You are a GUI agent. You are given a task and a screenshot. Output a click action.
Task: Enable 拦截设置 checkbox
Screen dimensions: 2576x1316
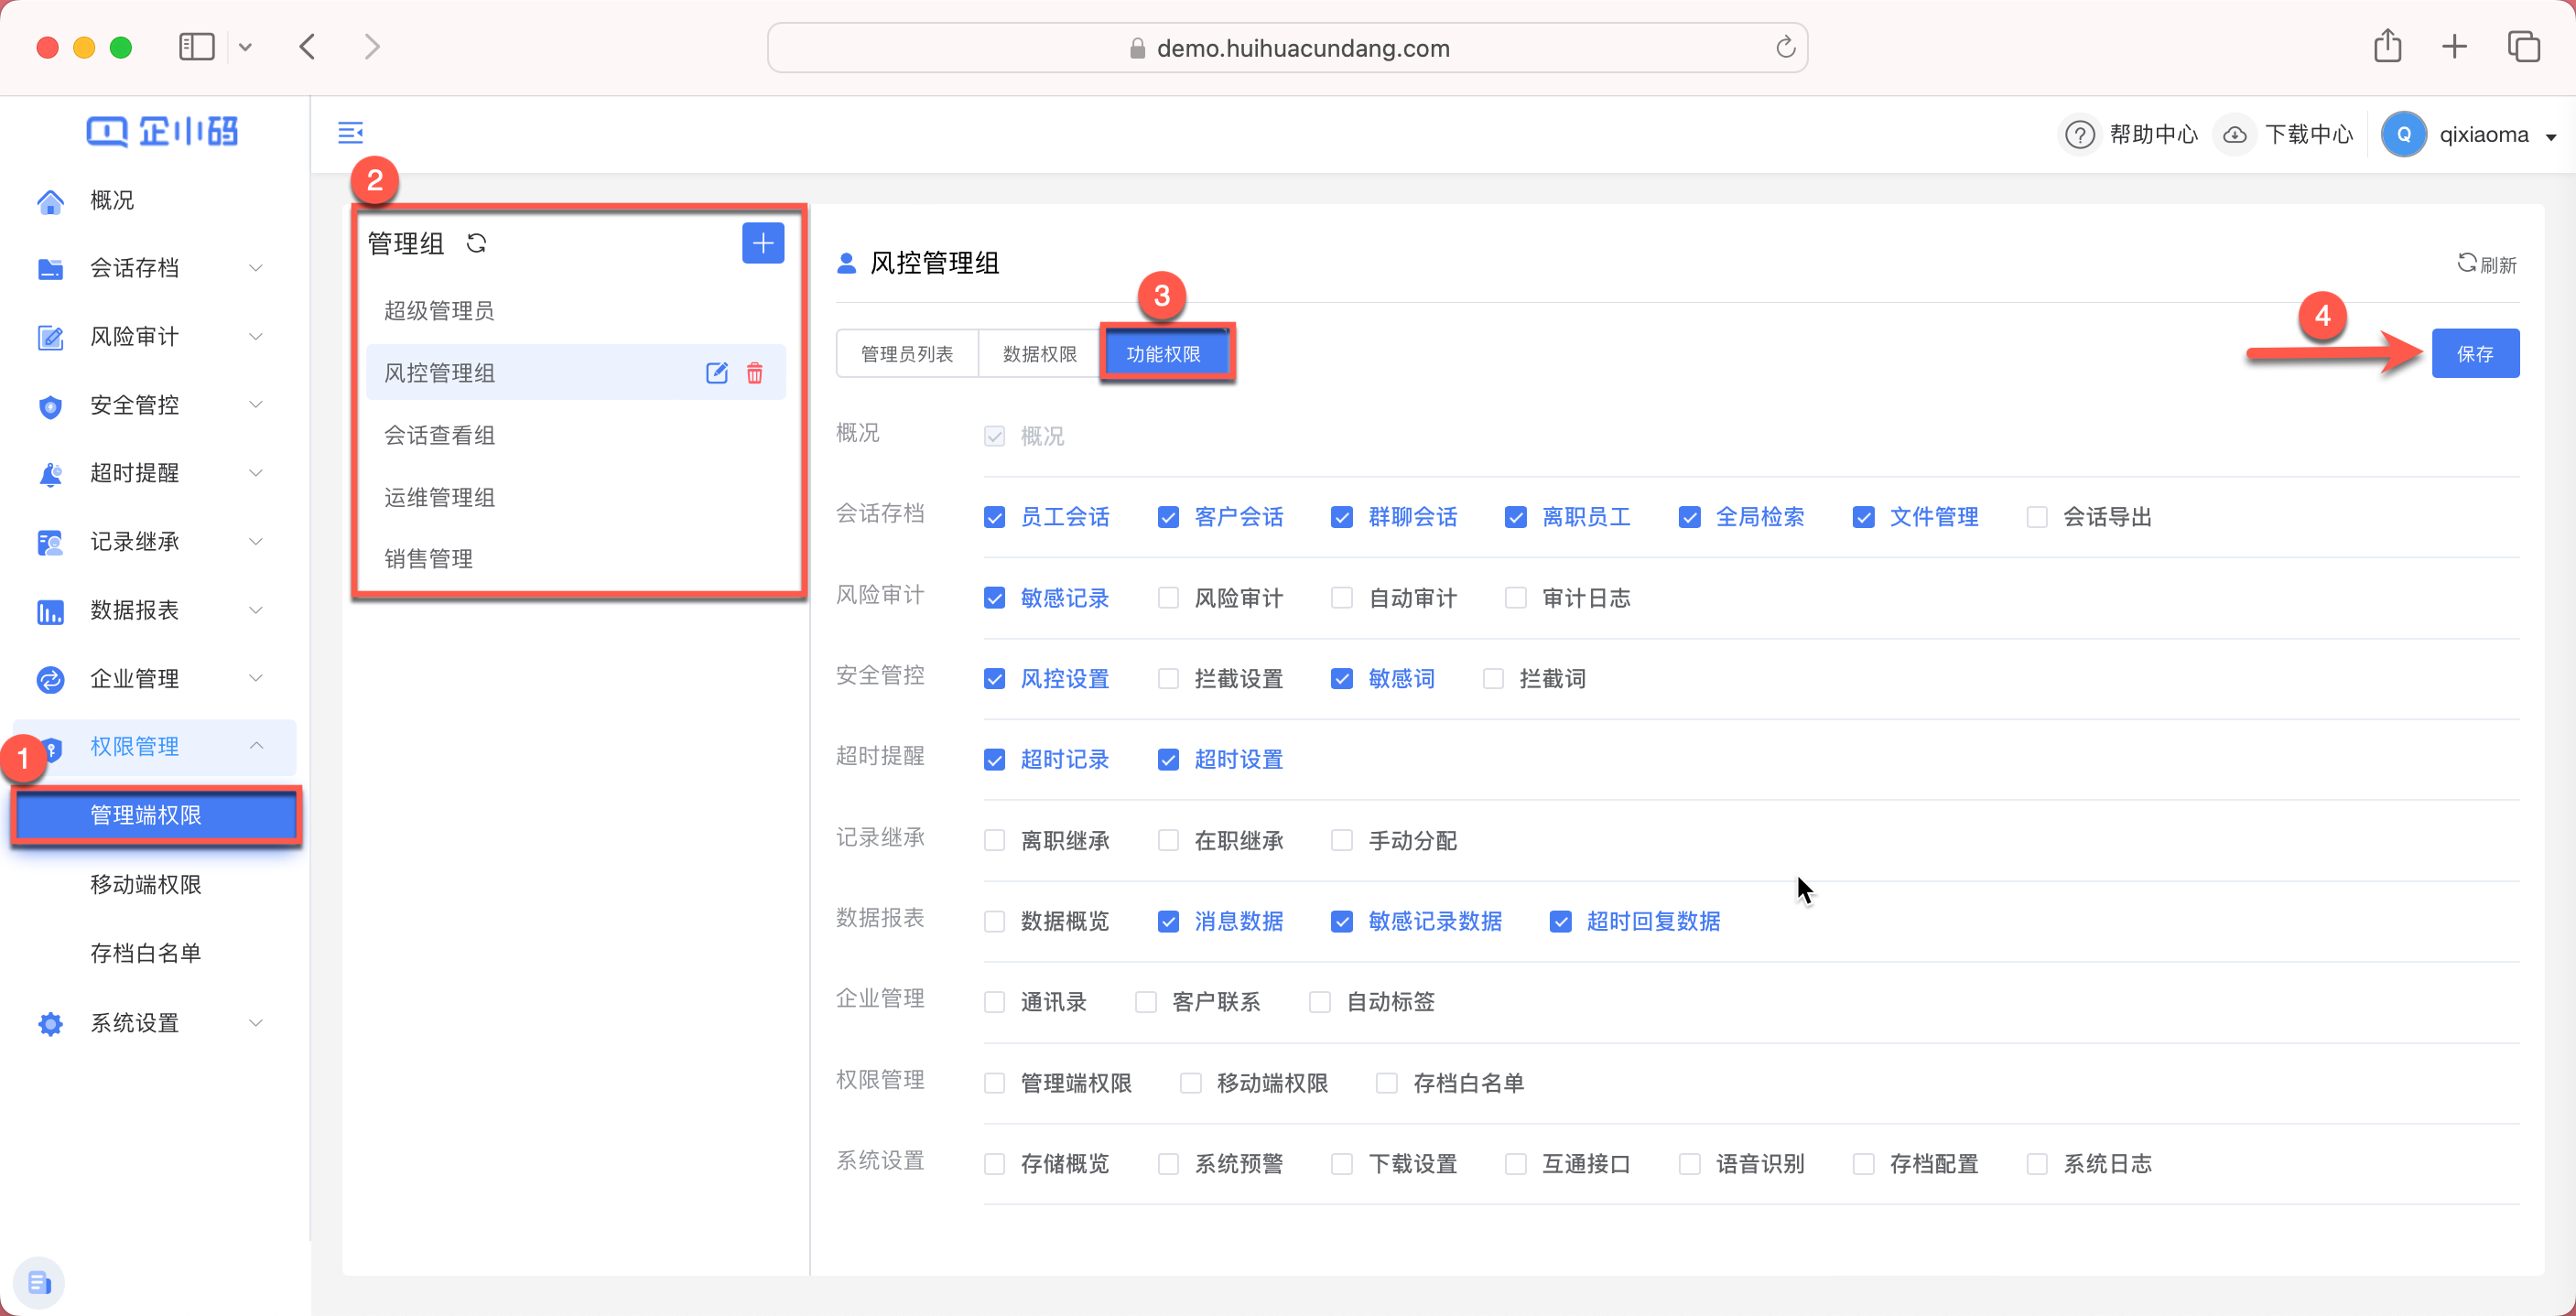[1167, 679]
